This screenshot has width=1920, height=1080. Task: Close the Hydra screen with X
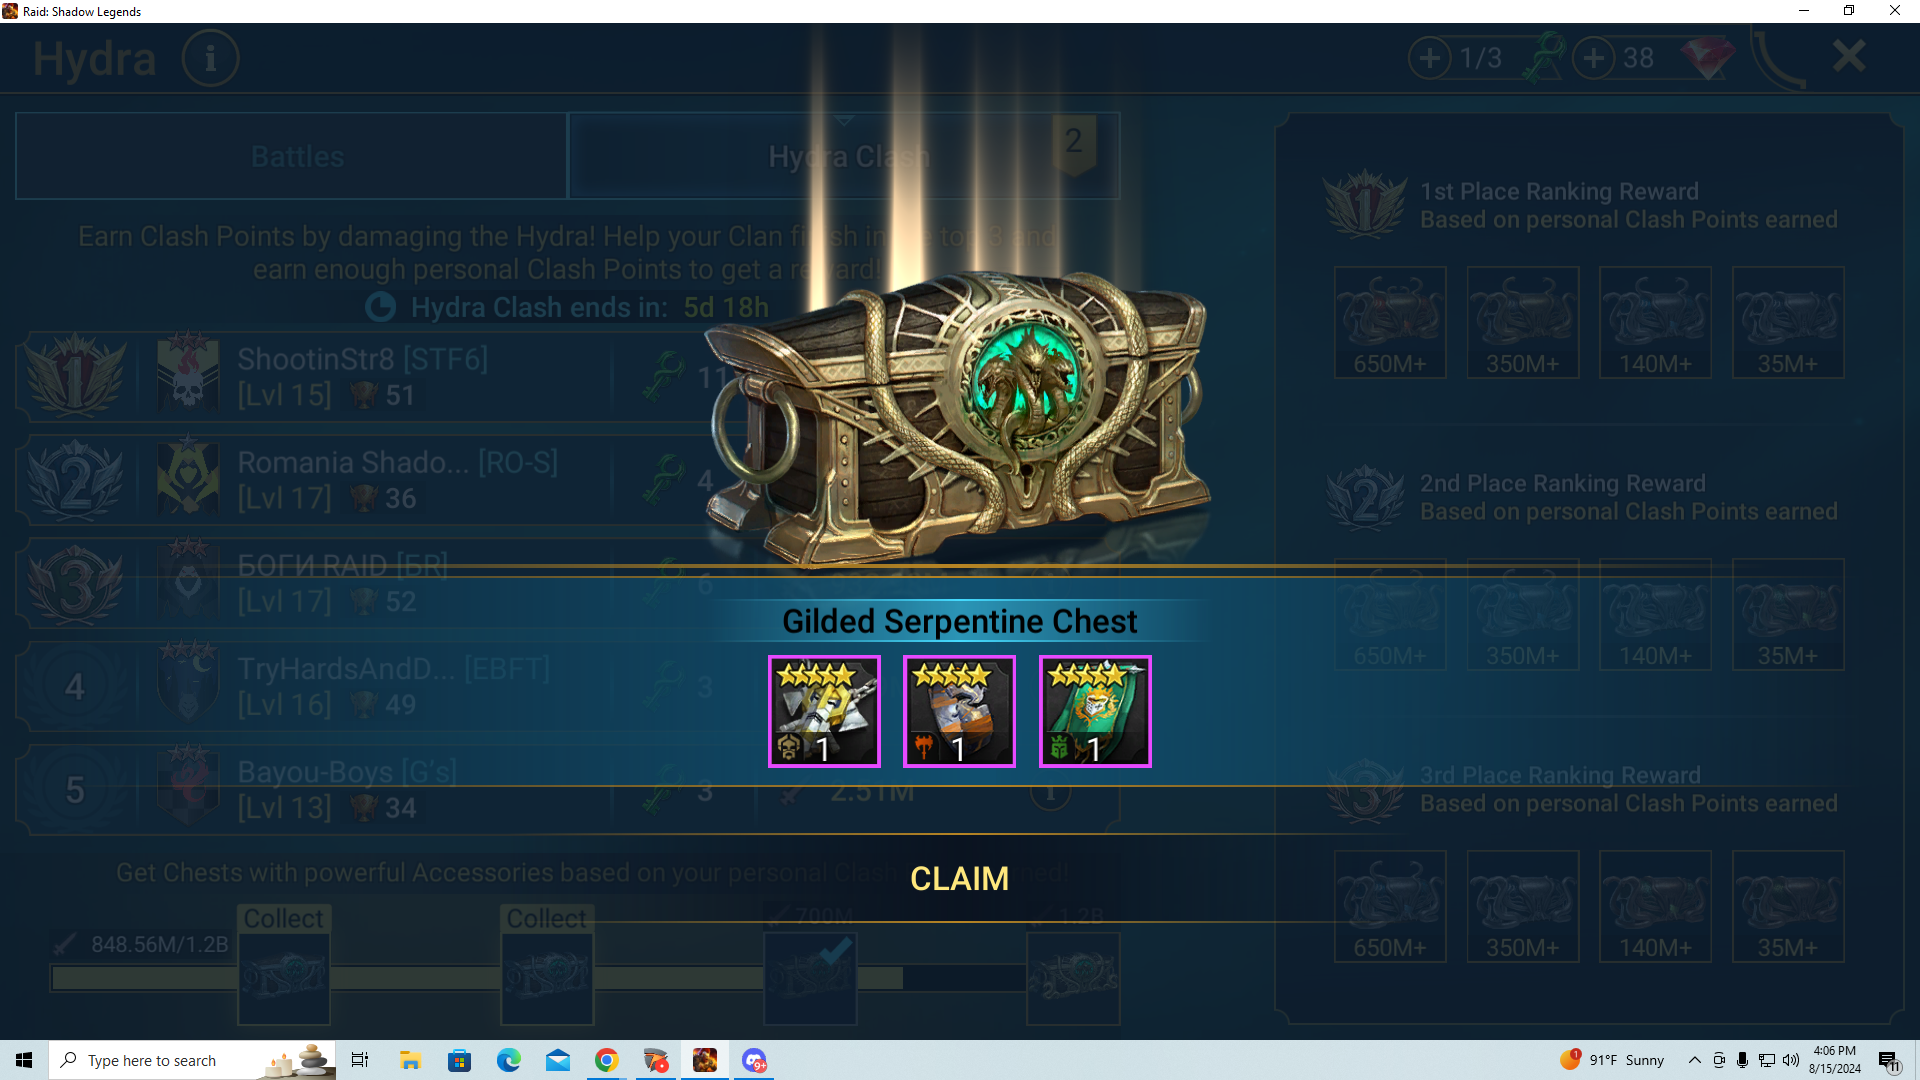(1849, 56)
